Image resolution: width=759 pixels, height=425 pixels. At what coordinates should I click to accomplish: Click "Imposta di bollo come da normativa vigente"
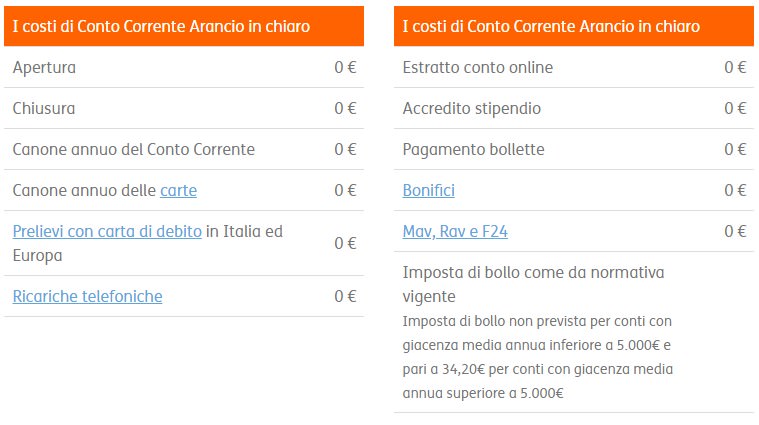coord(533,285)
